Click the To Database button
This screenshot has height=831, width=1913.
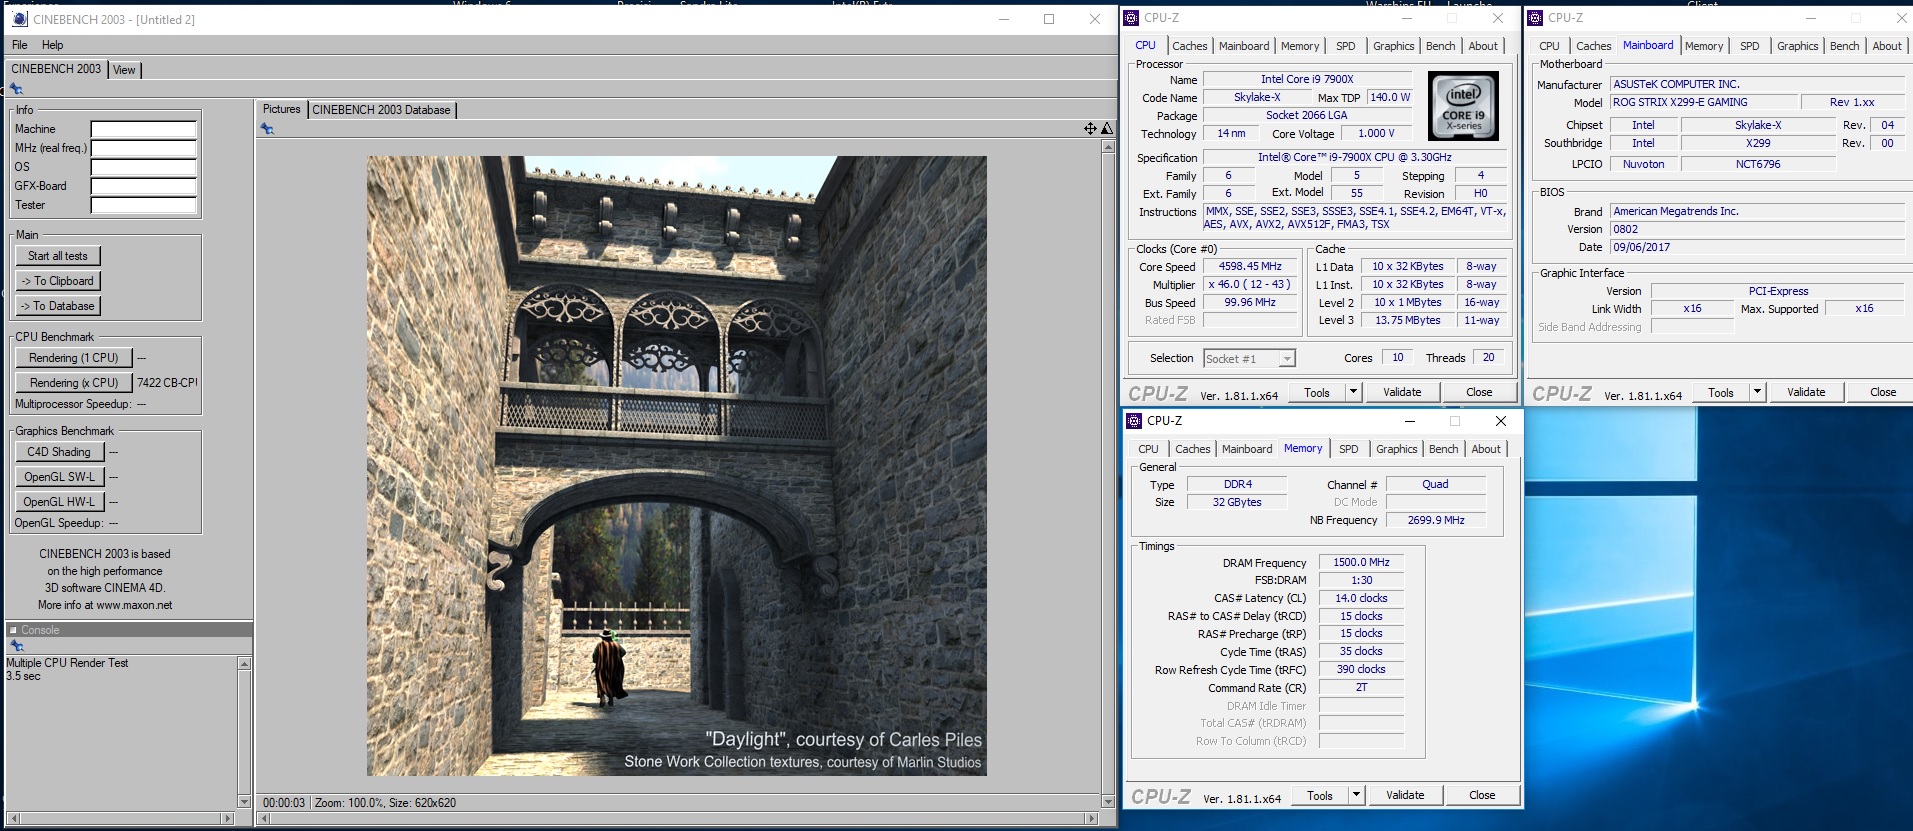click(58, 306)
